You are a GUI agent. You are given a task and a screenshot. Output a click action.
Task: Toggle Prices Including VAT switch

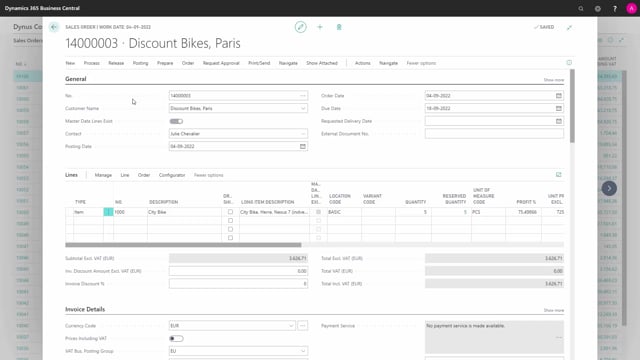pyautogui.click(x=176, y=338)
